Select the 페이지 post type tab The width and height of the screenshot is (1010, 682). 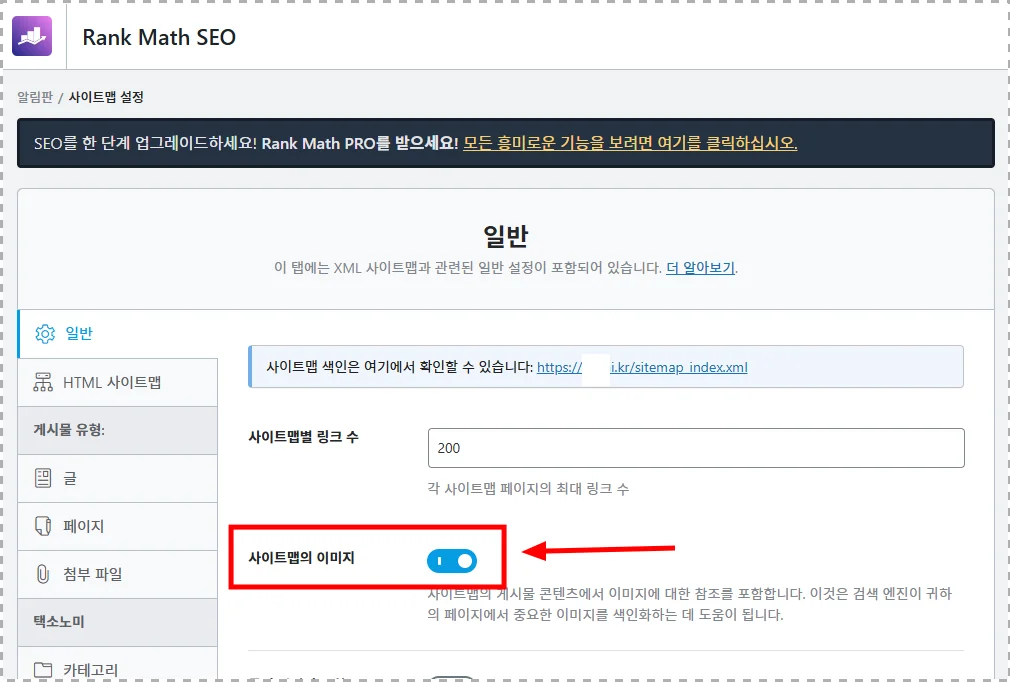[118, 526]
